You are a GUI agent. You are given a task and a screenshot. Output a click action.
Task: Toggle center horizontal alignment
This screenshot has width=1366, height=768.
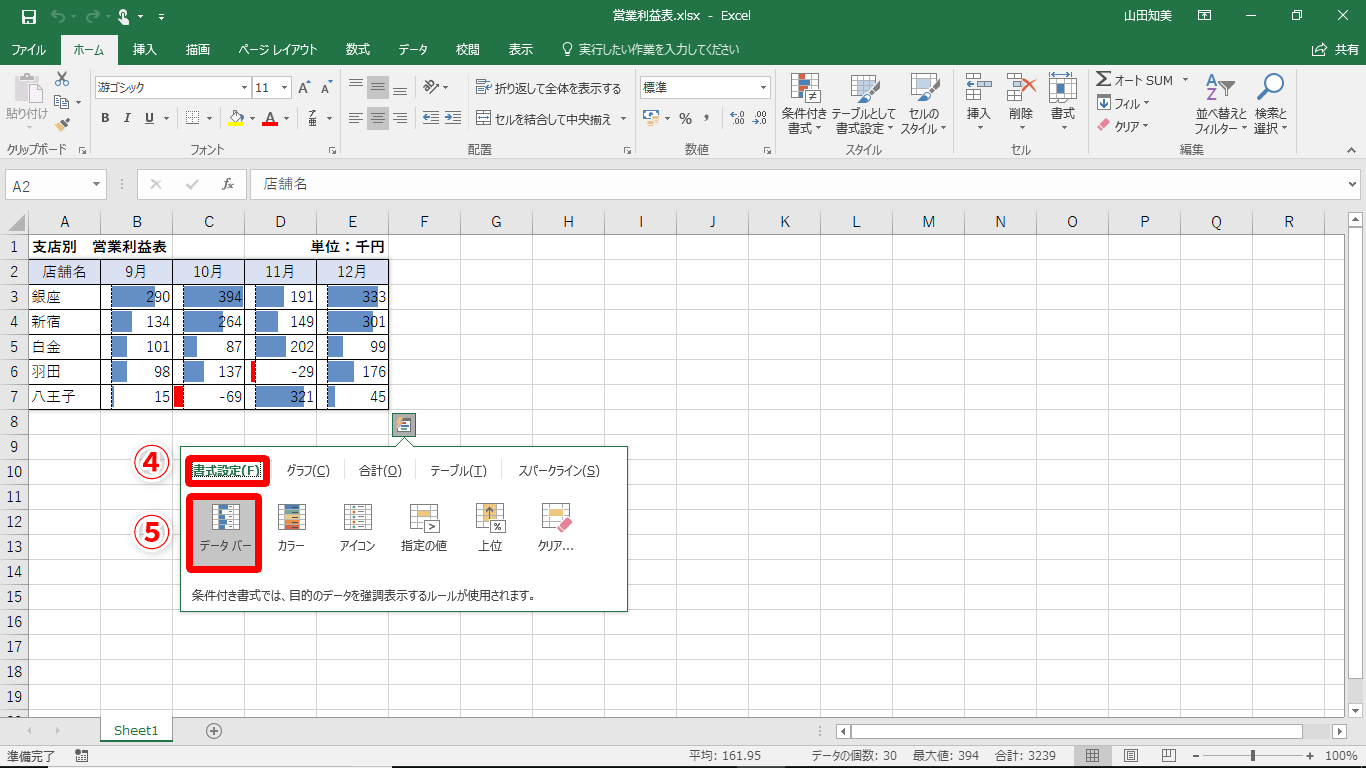click(x=377, y=118)
